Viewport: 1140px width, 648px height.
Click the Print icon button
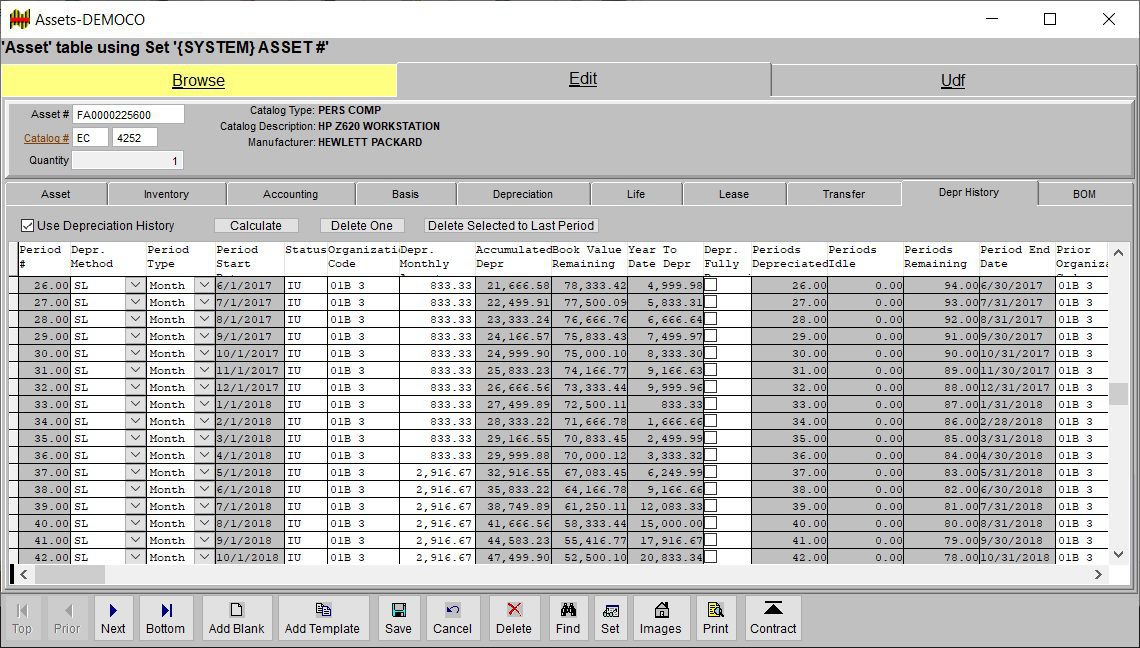[x=715, y=610]
